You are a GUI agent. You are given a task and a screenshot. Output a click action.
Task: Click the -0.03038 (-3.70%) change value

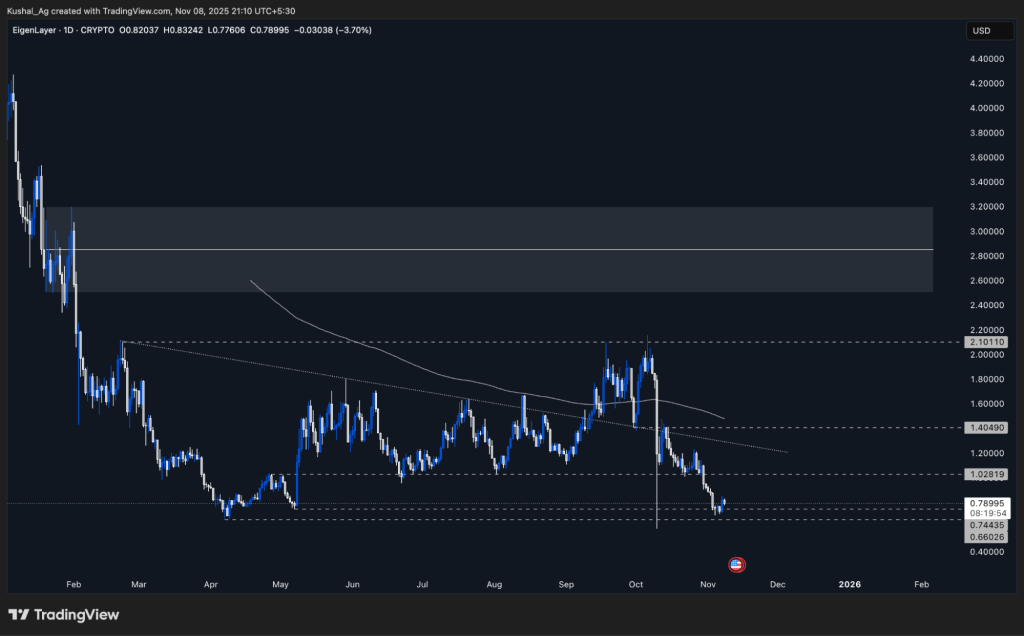[333, 30]
